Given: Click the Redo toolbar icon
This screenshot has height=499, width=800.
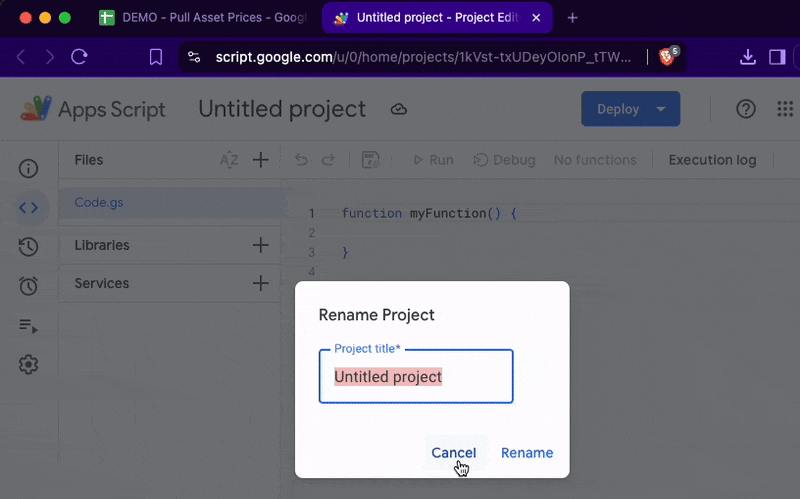Looking at the screenshot, I should click(x=328, y=160).
